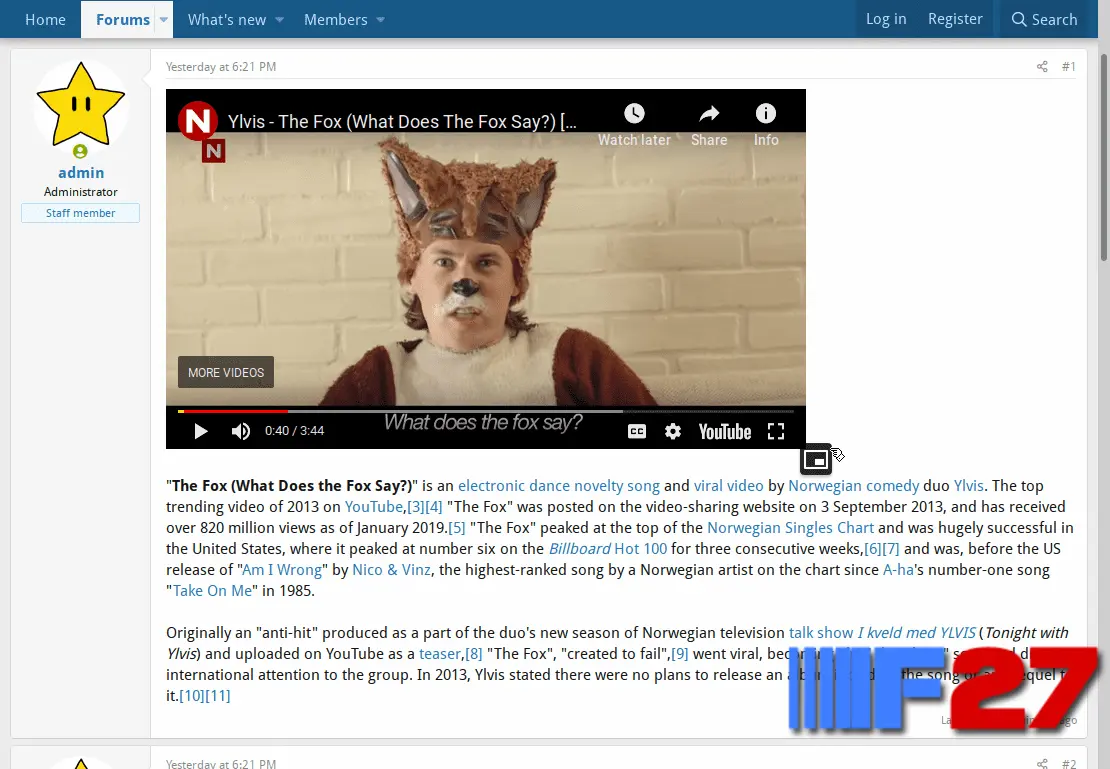Open video settings gear icon
Screen dimensions: 1110x769
pos(673,431)
